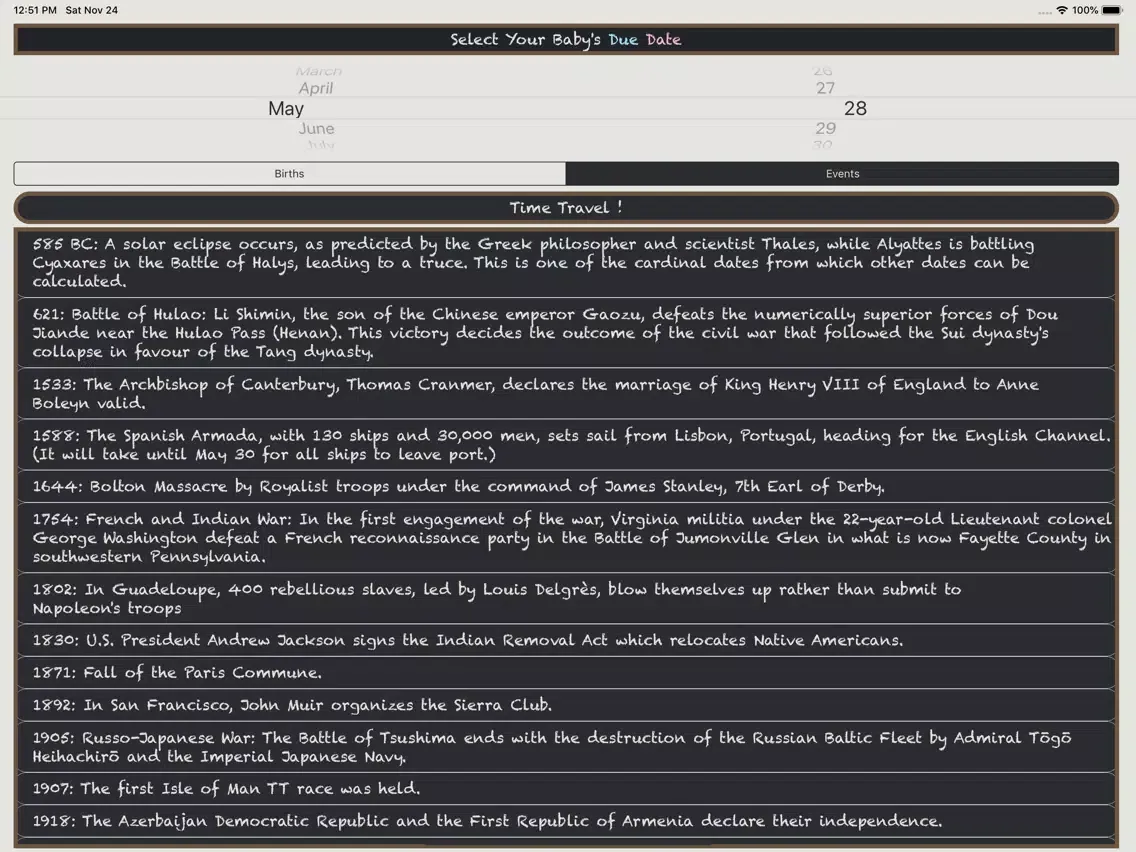
Task: Select April in the month picker
Action: coord(316,88)
